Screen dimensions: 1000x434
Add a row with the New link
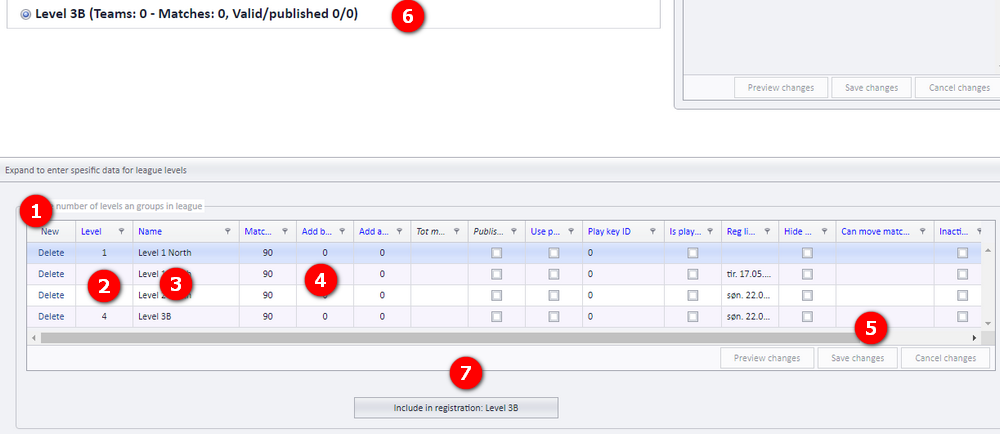[50, 231]
